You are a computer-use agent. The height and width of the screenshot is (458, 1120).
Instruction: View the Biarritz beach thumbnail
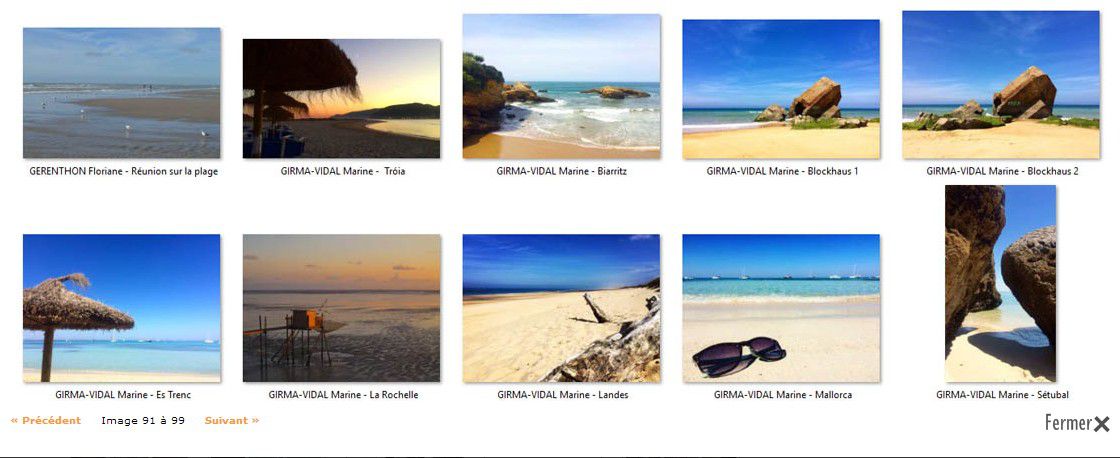(561, 86)
